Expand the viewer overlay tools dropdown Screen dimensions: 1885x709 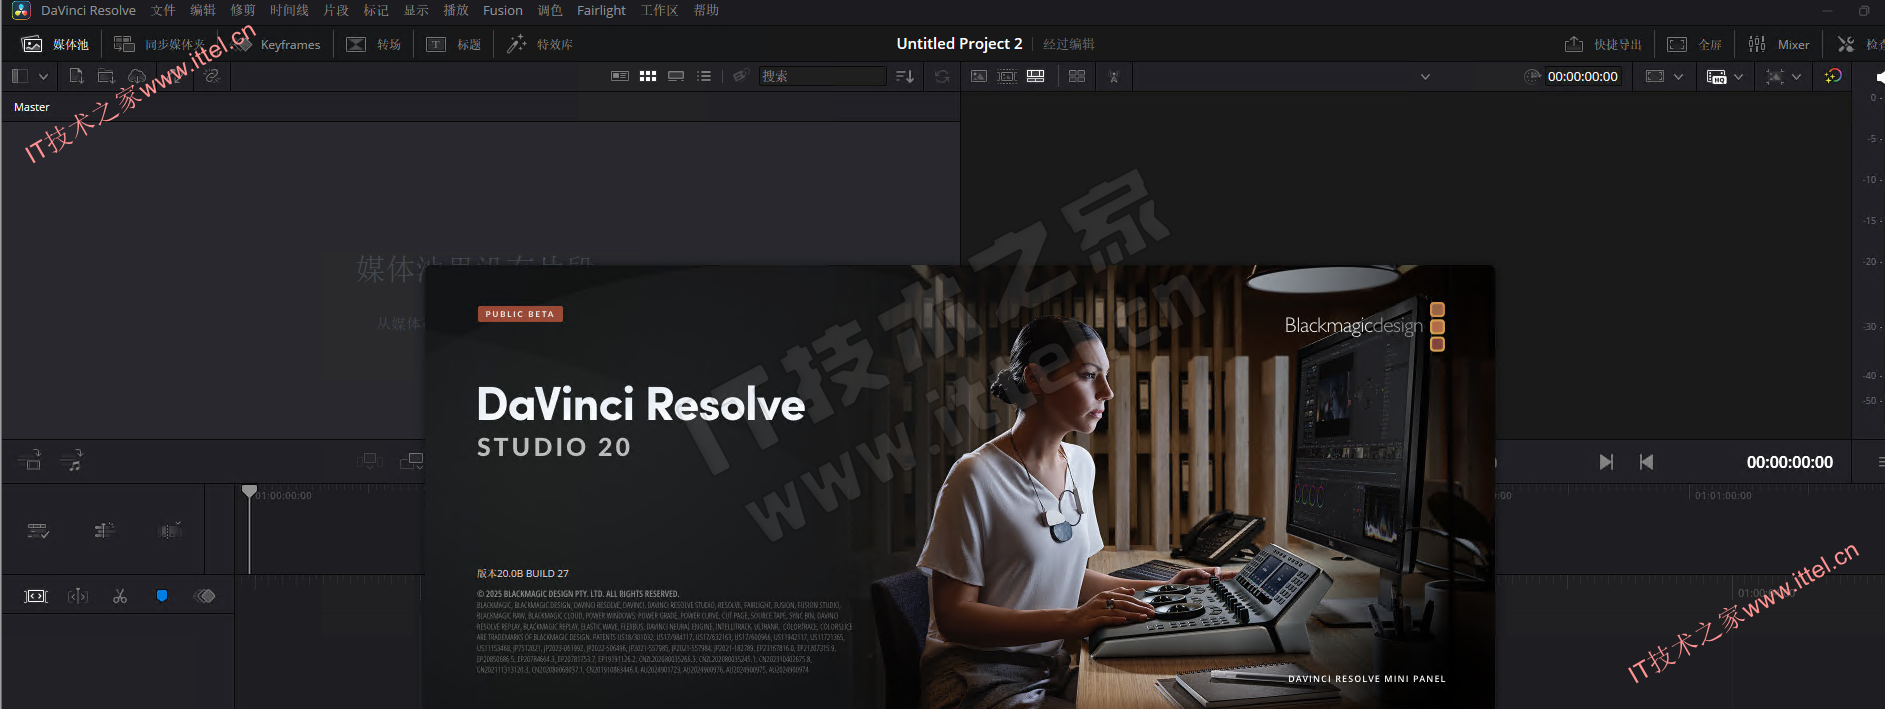point(1797,76)
